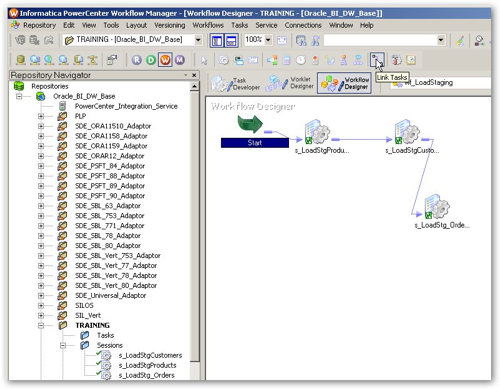Collapse the Sessions node under TRAINING
500x389 pixels.
(63, 346)
